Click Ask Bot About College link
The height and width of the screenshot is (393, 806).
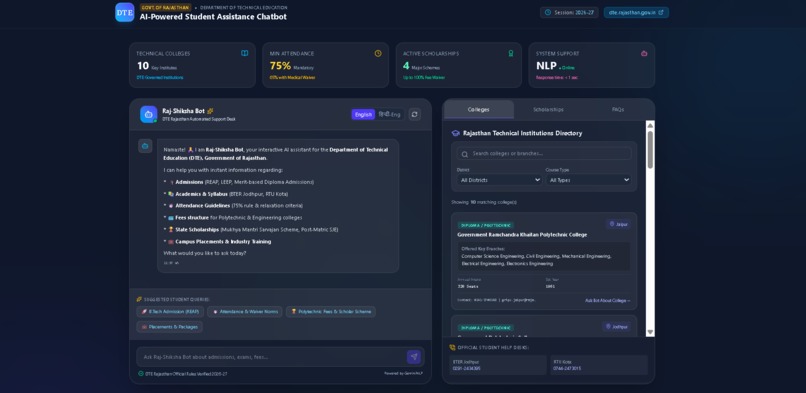[x=608, y=301]
